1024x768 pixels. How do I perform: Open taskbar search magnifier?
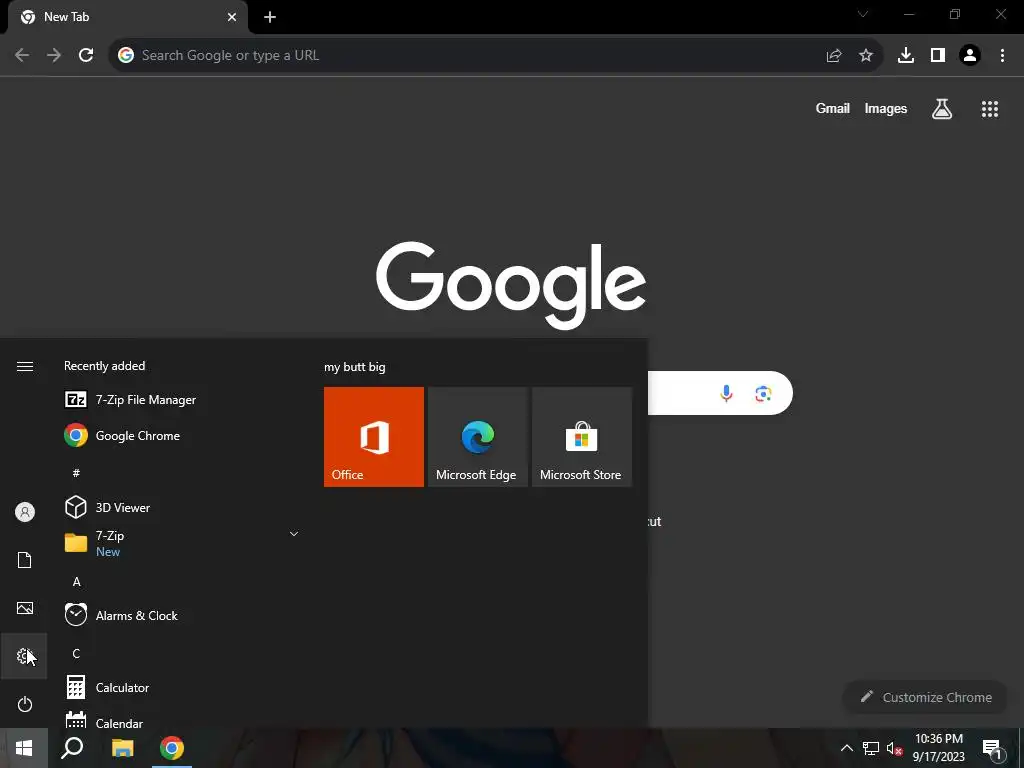(x=72, y=748)
